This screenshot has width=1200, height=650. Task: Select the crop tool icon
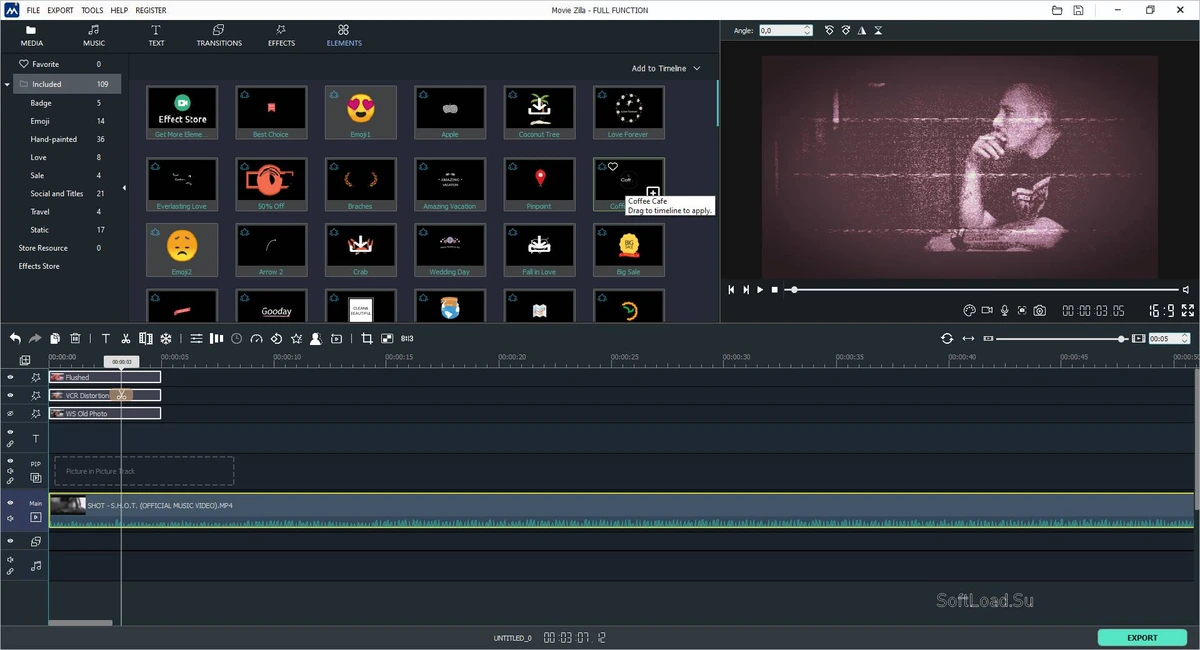click(367, 339)
